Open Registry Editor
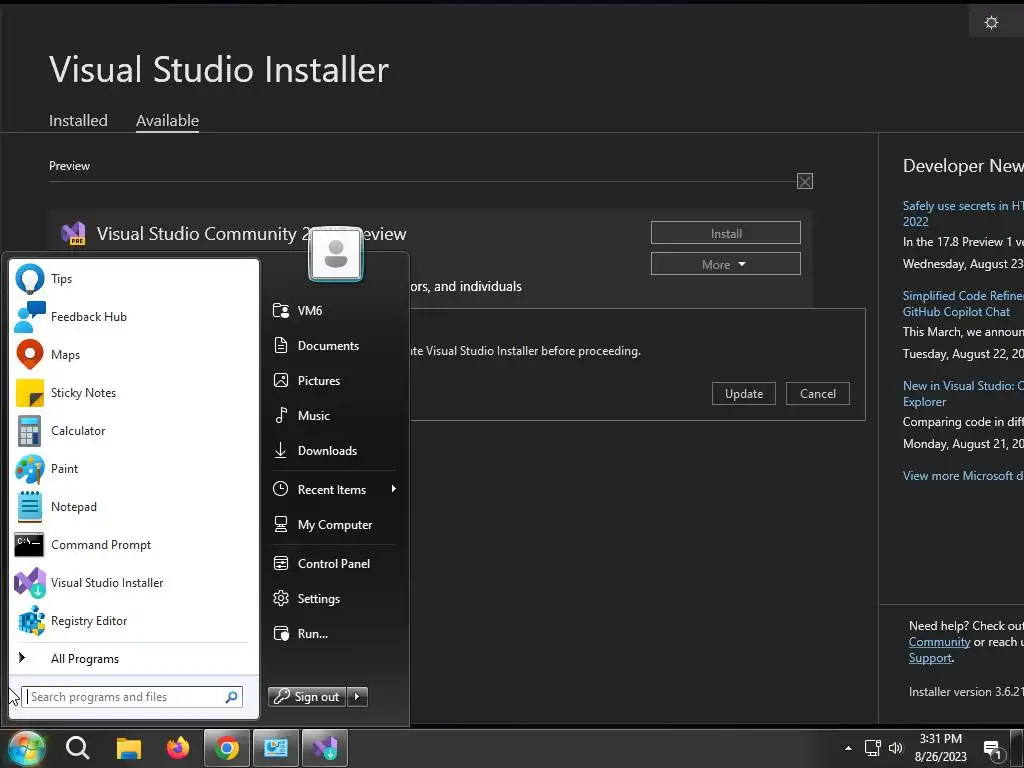Screen dimensions: 1024x768 tap(134, 621)
